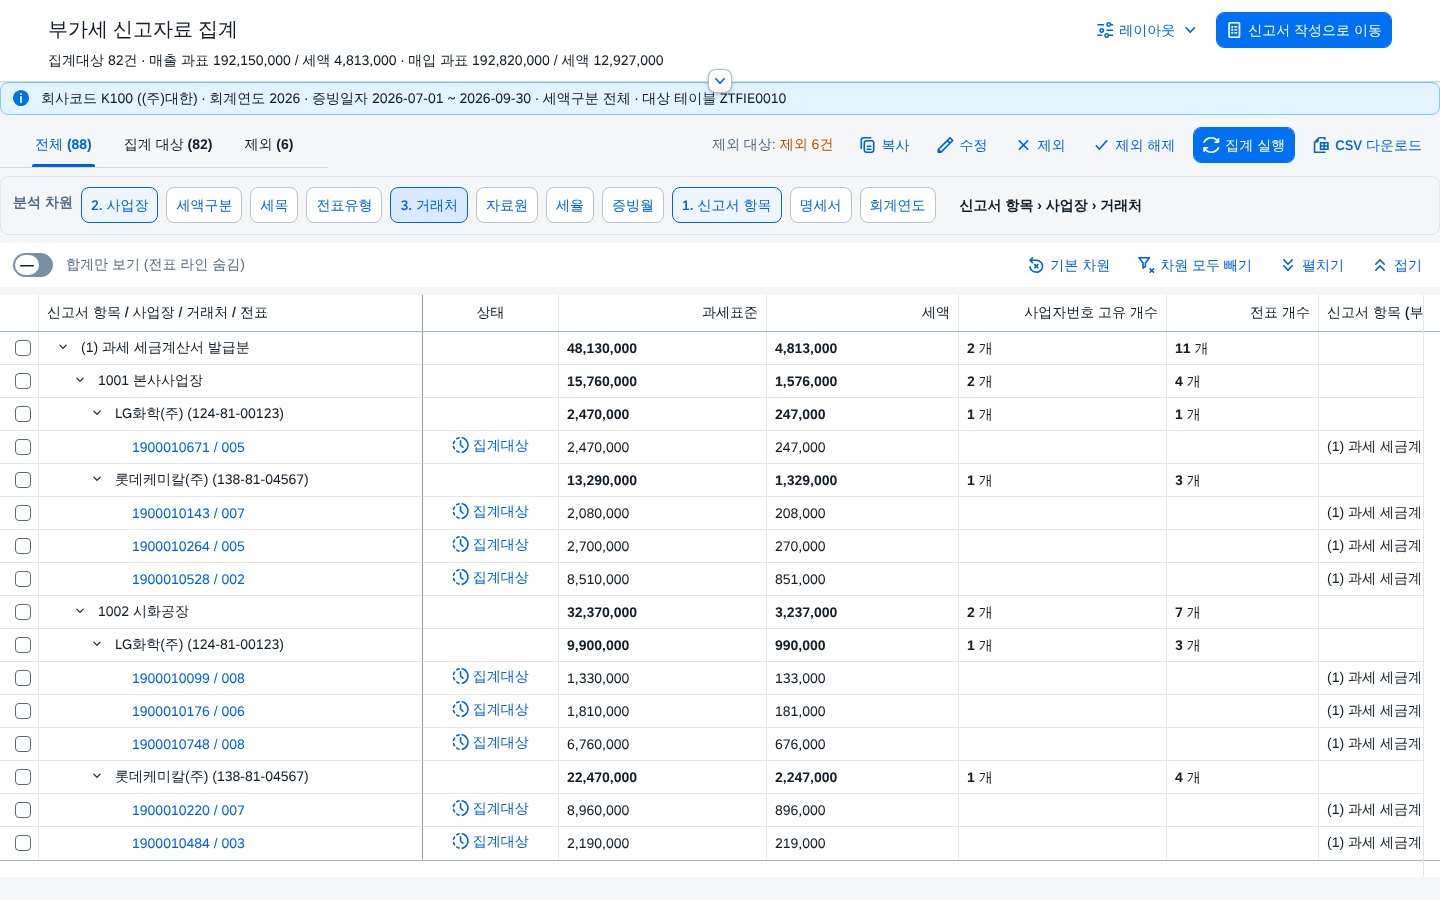This screenshot has width=1440, height=900.
Task: Click the header collapse chevron above filter bar
Action: coord(720,81)
